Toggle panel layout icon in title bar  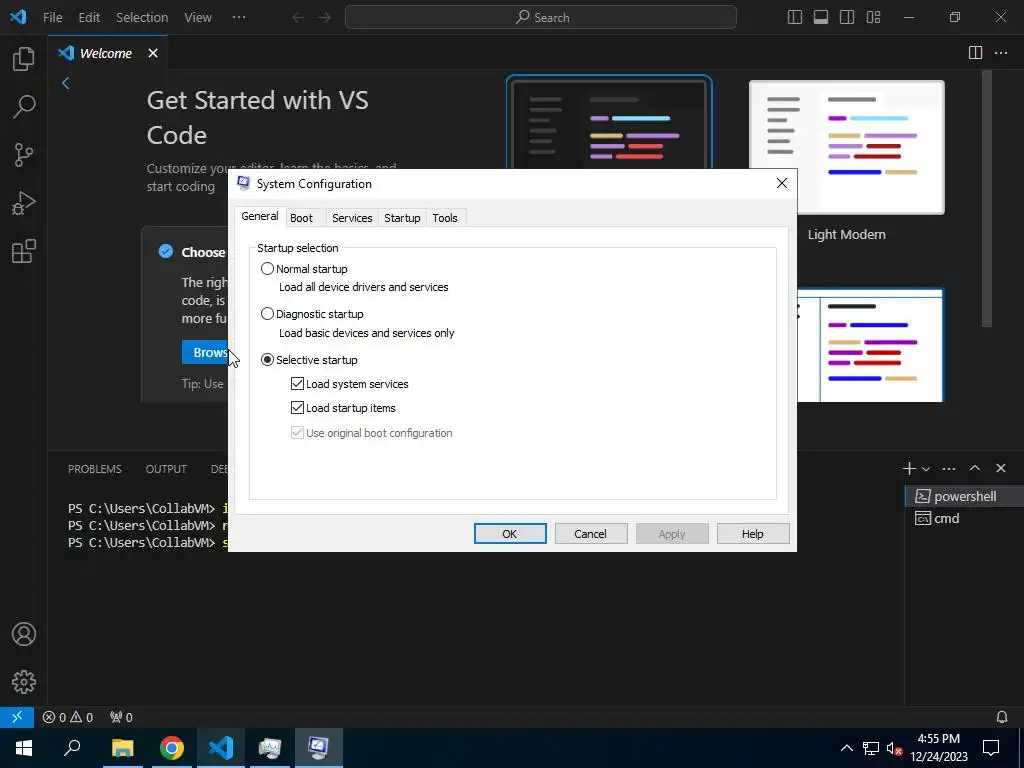821,18
